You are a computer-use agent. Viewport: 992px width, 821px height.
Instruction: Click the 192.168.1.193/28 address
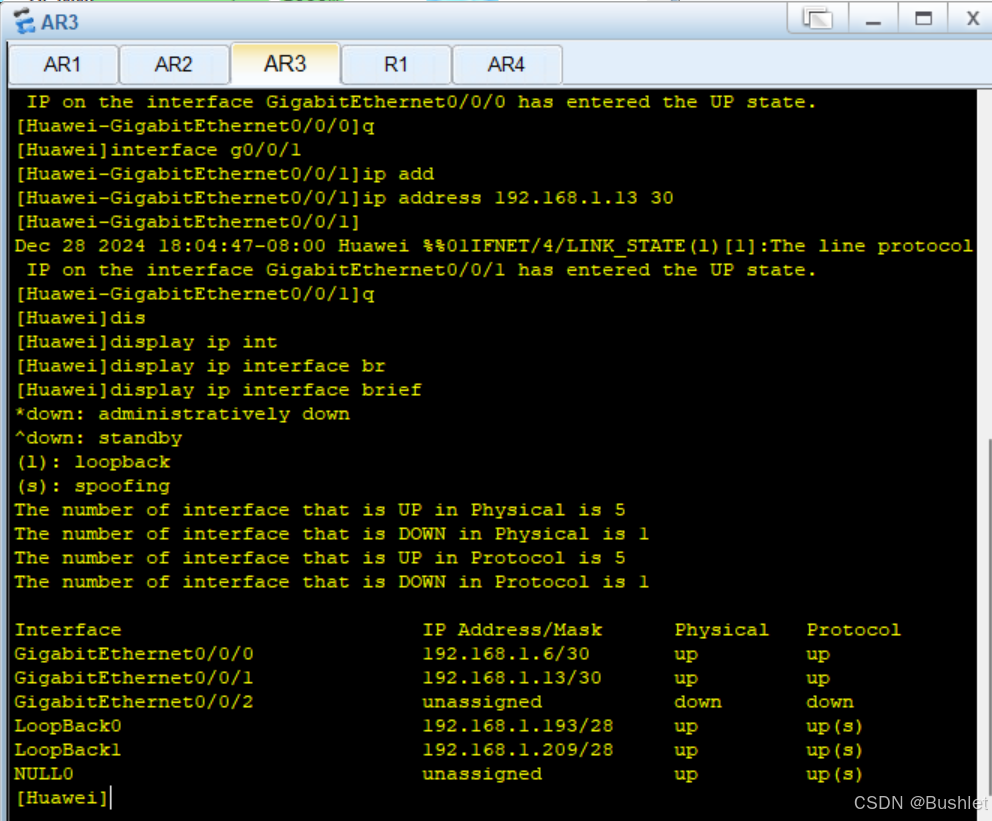click(x=518, y=725)
